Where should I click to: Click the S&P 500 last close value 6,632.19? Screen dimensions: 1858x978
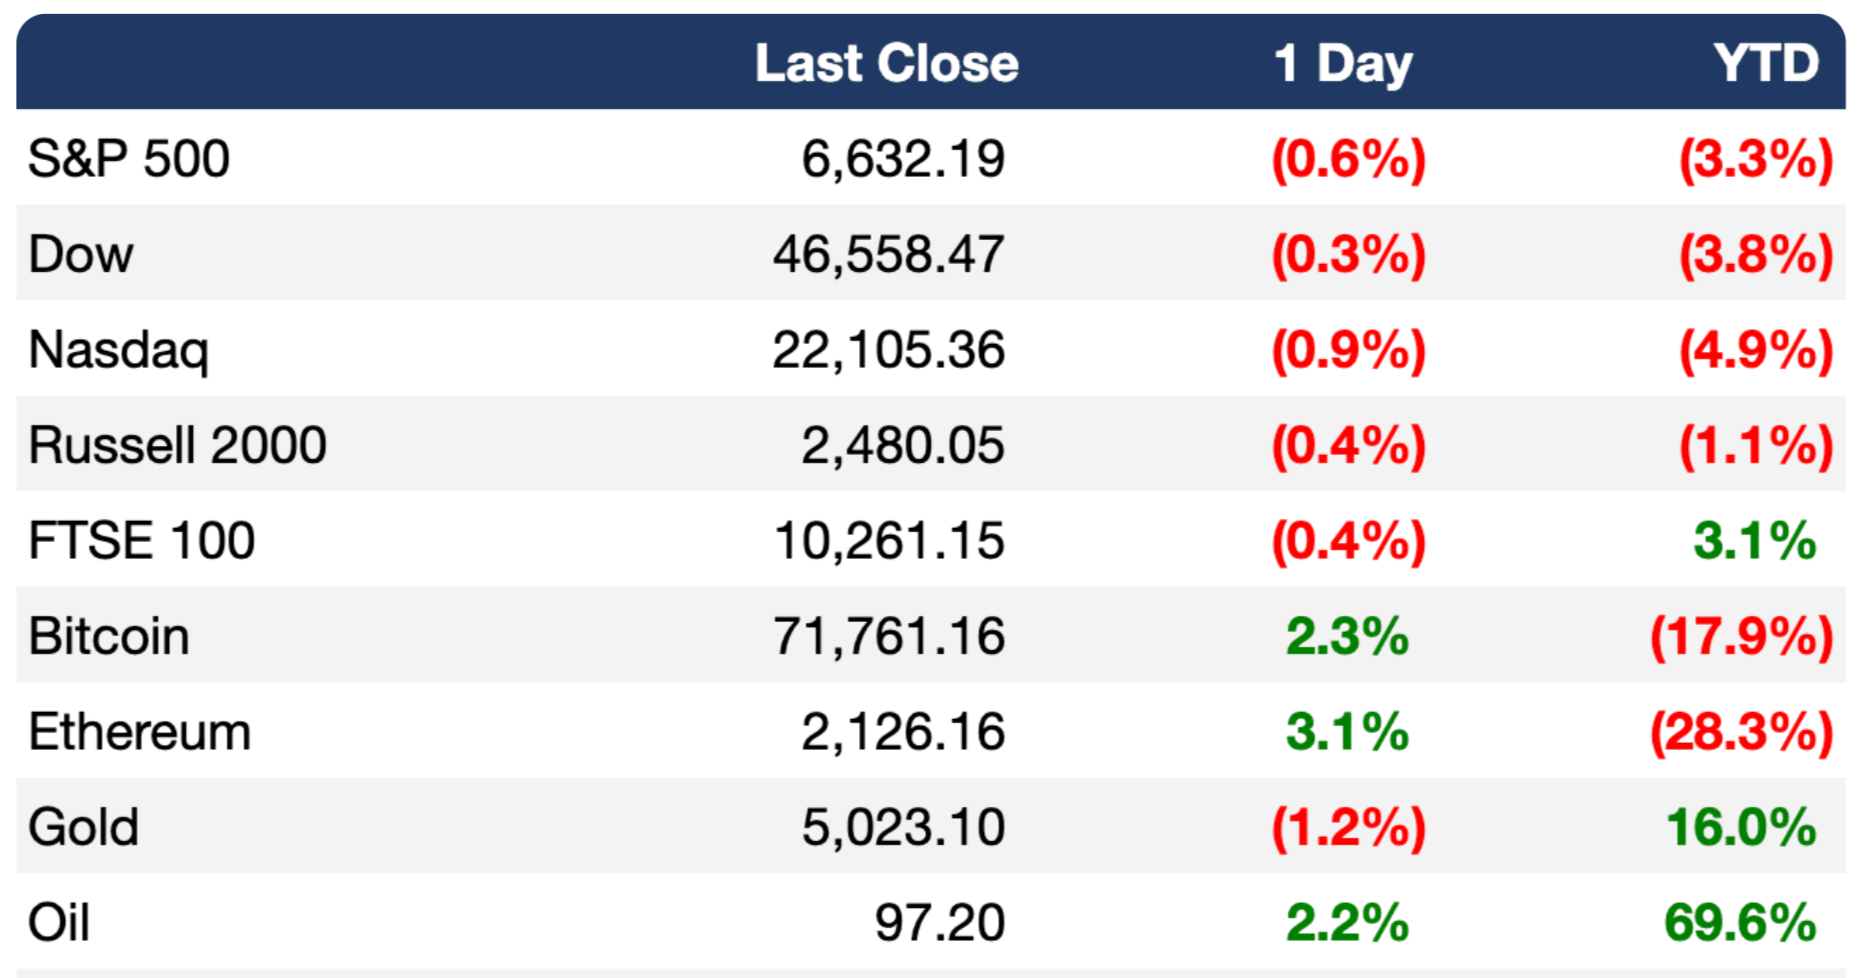point(903,159)
